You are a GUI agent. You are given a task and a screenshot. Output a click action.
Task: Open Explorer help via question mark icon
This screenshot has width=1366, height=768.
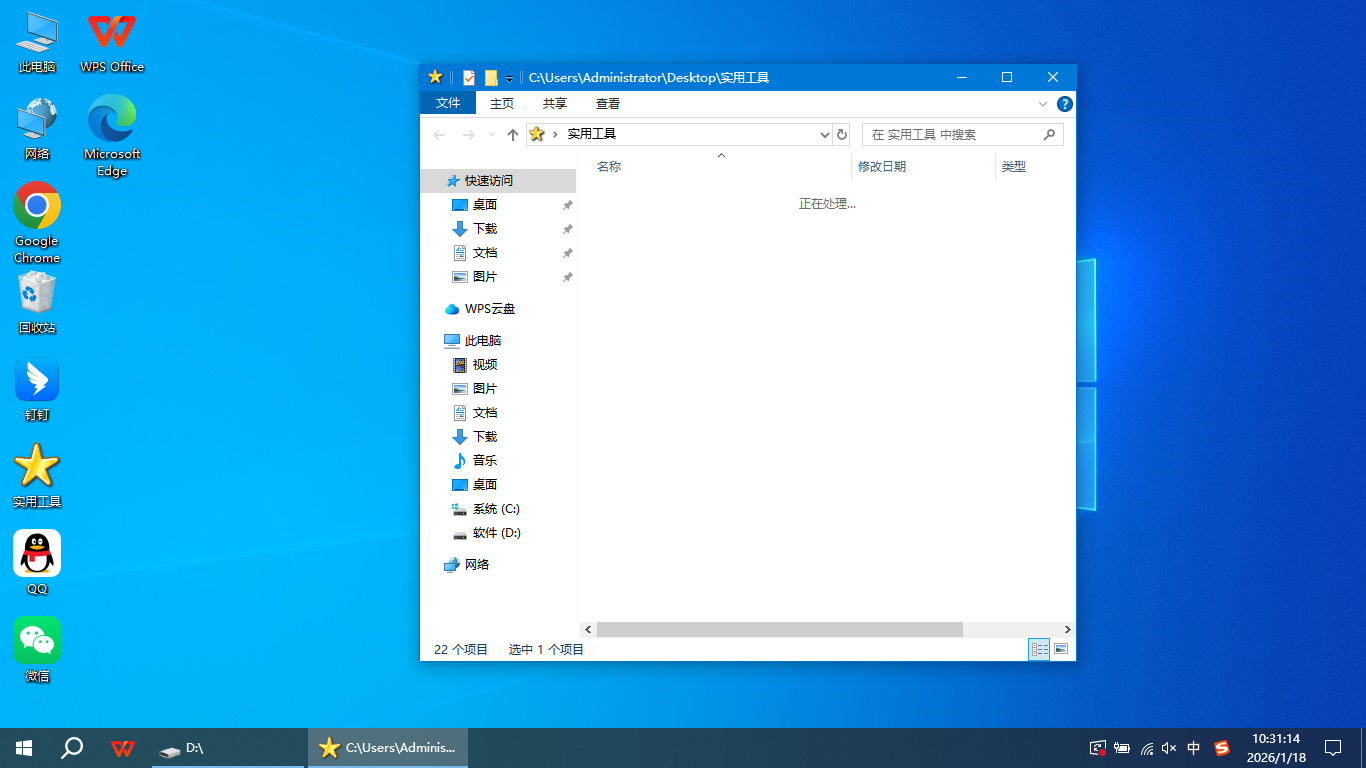click(x=1065, y=104)
